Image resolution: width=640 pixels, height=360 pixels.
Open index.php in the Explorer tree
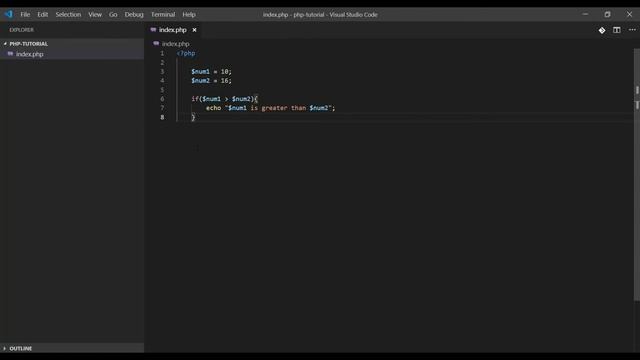tap(72, 54)
